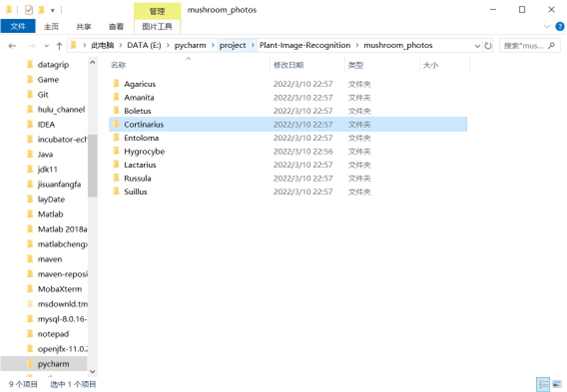567x392 pixels.
Task: Go up one folder level arrow
Action: (59, 46)
